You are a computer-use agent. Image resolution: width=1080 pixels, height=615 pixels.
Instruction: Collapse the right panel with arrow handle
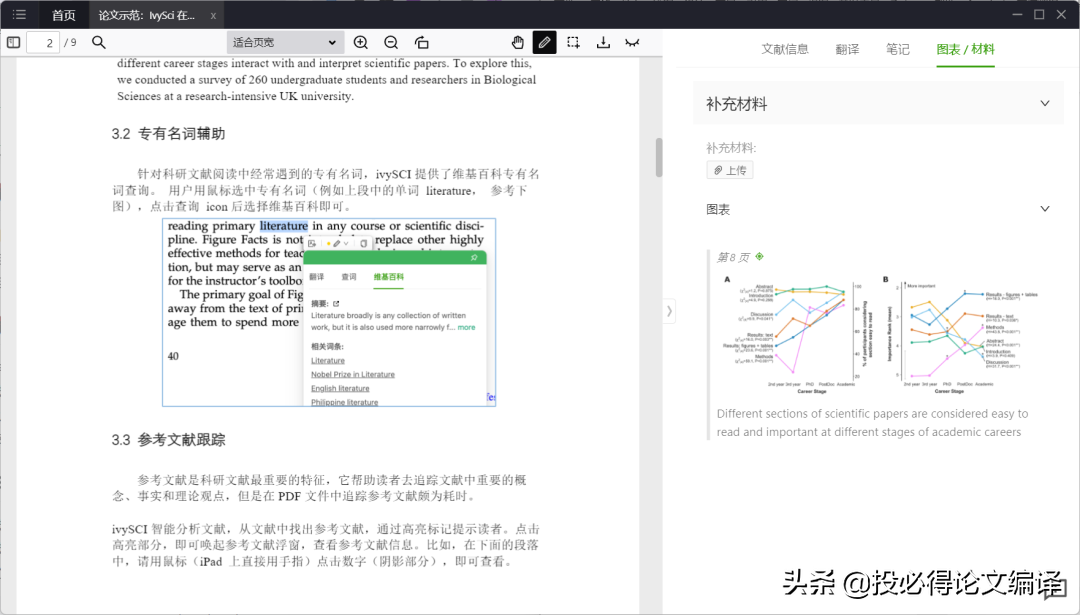coord(669,311)
